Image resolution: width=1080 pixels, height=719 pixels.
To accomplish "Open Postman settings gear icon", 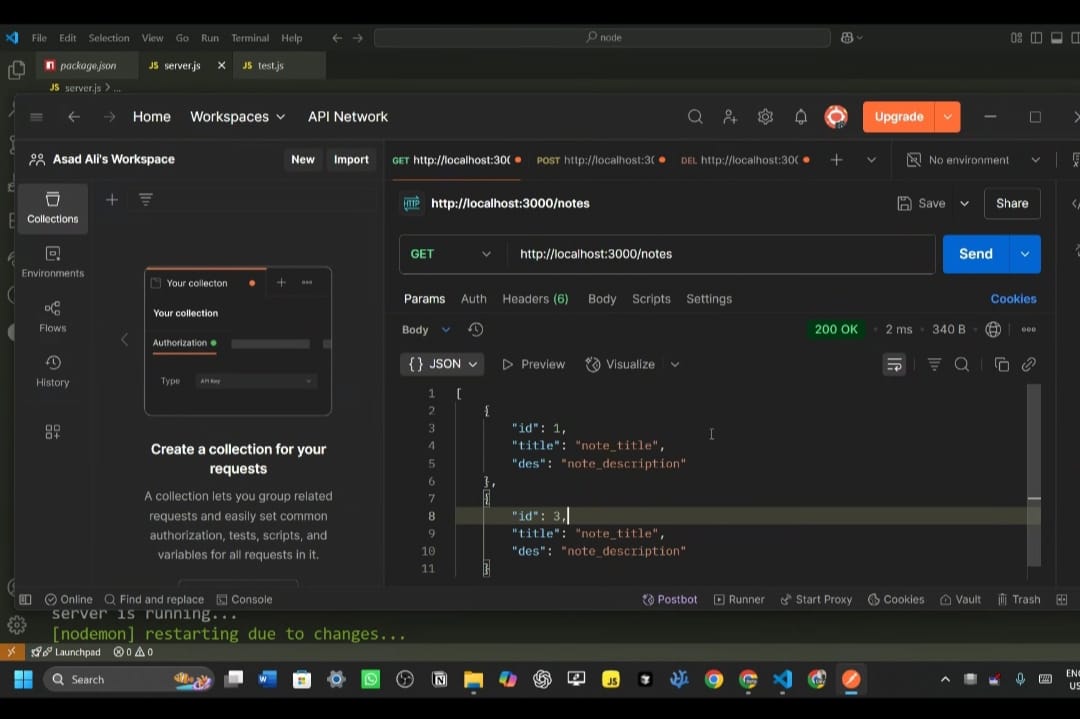I will (765, 116).
